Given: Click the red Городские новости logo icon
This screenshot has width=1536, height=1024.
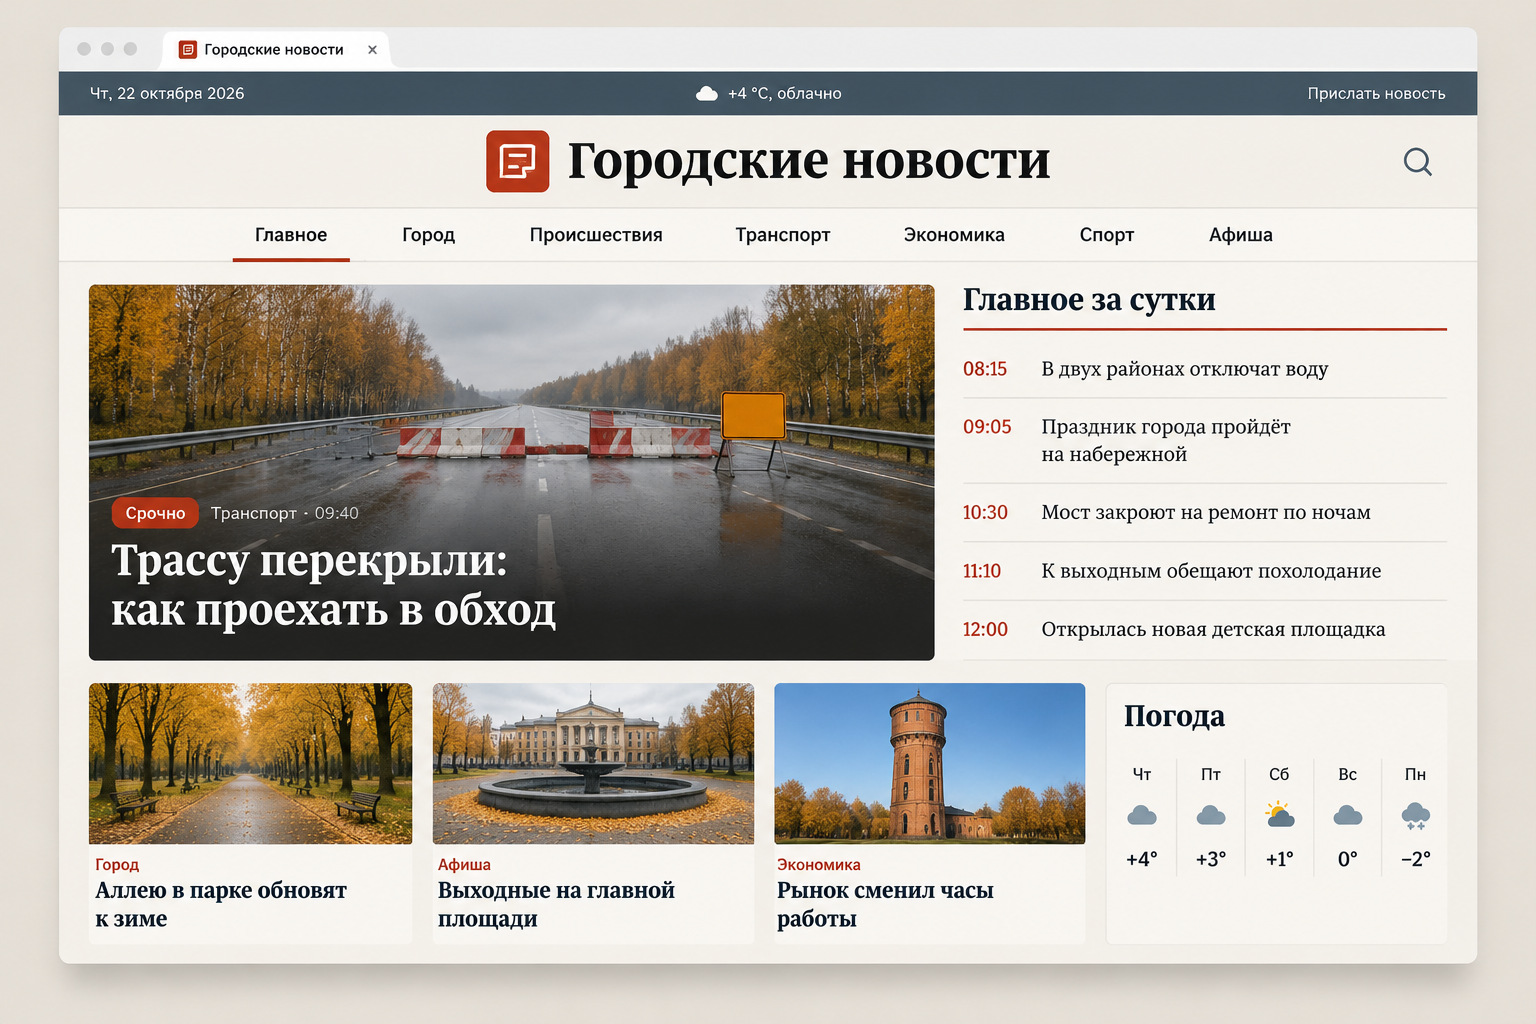Looking at the screenshot, I should (x=518, y=161).
